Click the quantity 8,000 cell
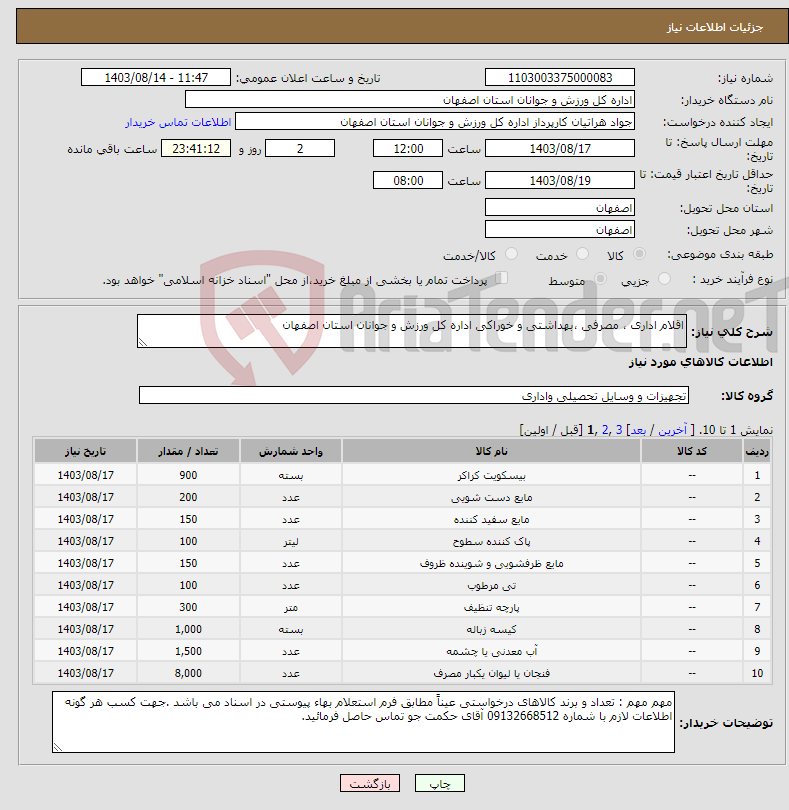789x810 pixels. click(x=188, y=673)
